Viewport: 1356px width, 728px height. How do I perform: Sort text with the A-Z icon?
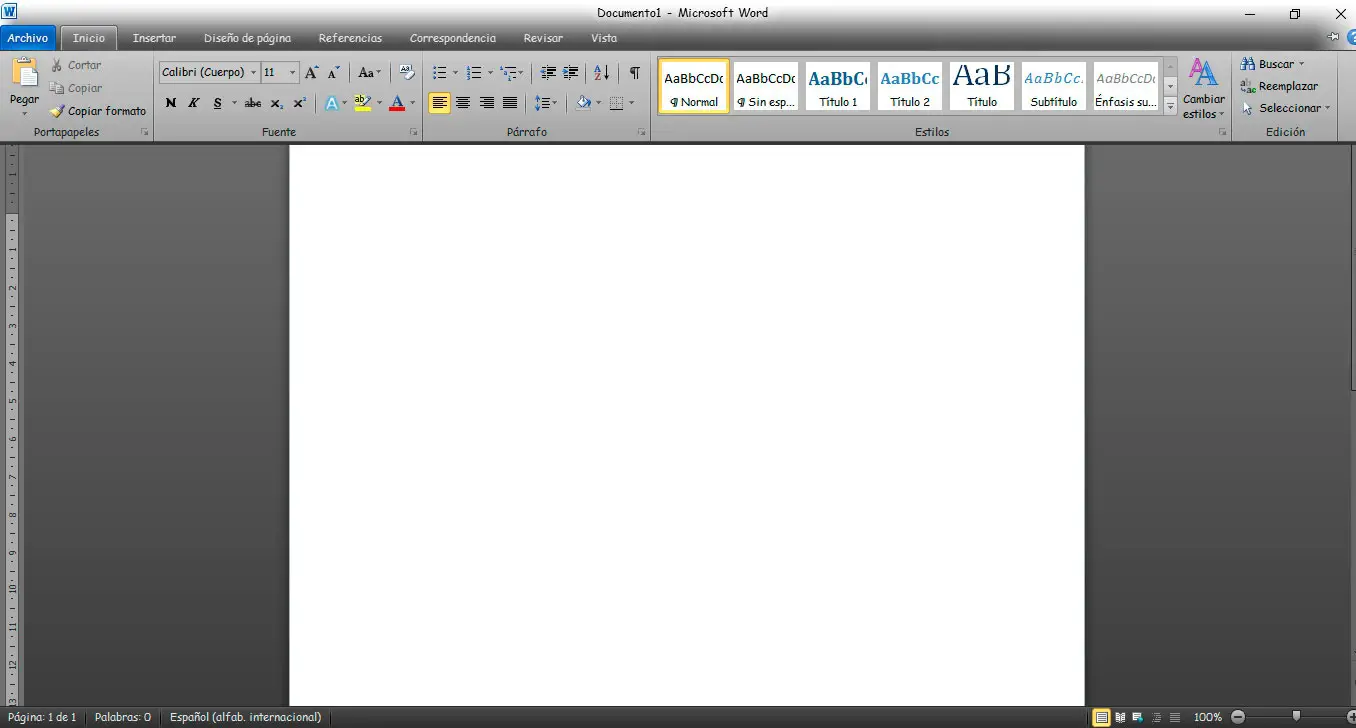coord(601,73)
